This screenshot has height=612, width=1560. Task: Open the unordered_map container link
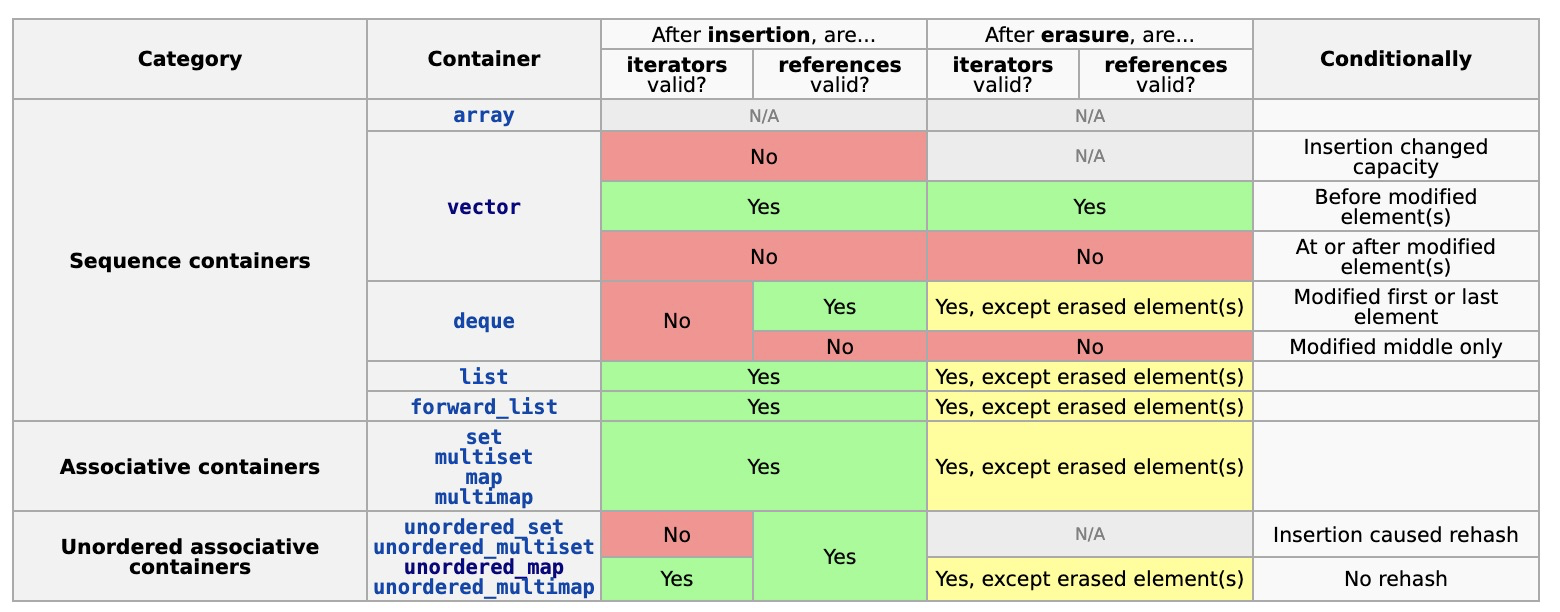pyautogui.click(x=484, y=567)
